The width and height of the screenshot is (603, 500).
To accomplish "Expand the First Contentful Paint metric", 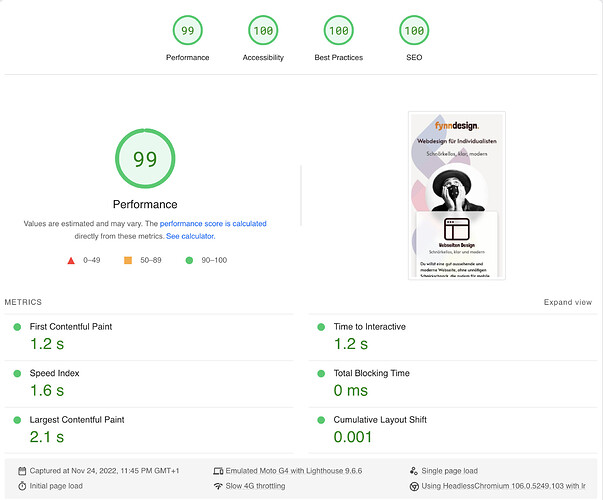I will [x=72, y=327].
